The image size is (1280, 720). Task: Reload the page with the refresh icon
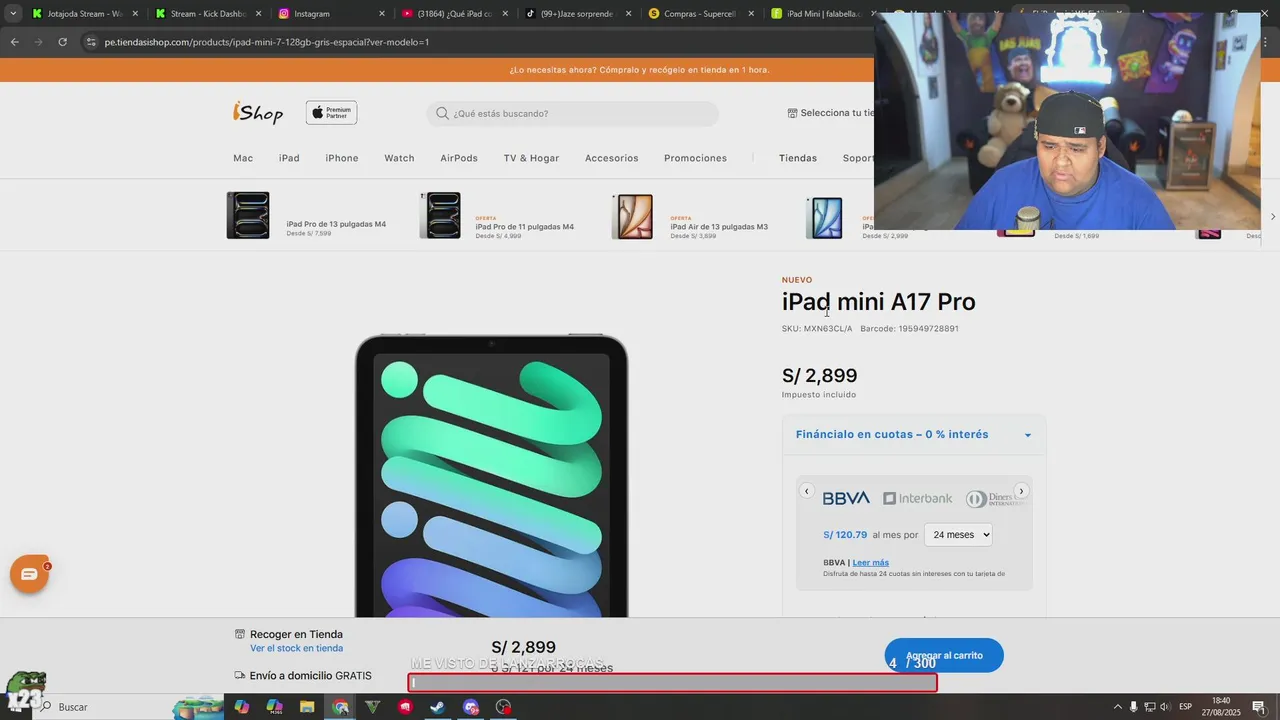tap(62, 42)
